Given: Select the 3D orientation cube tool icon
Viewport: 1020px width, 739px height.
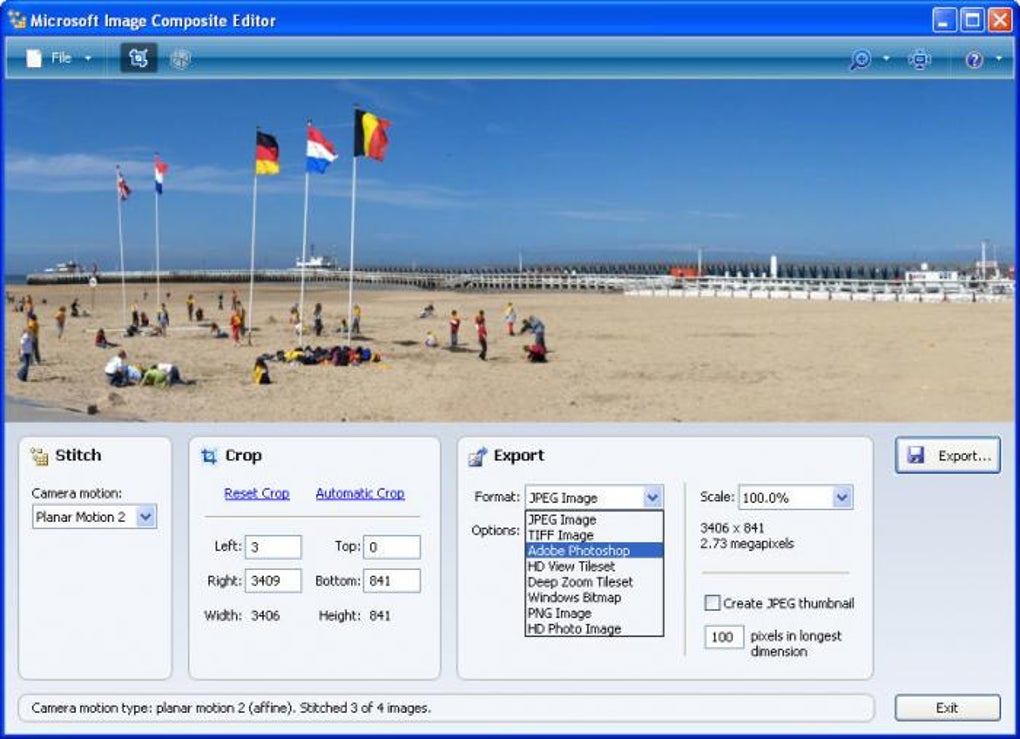Looking at the screenshot, I should click(x=180, y=59).
